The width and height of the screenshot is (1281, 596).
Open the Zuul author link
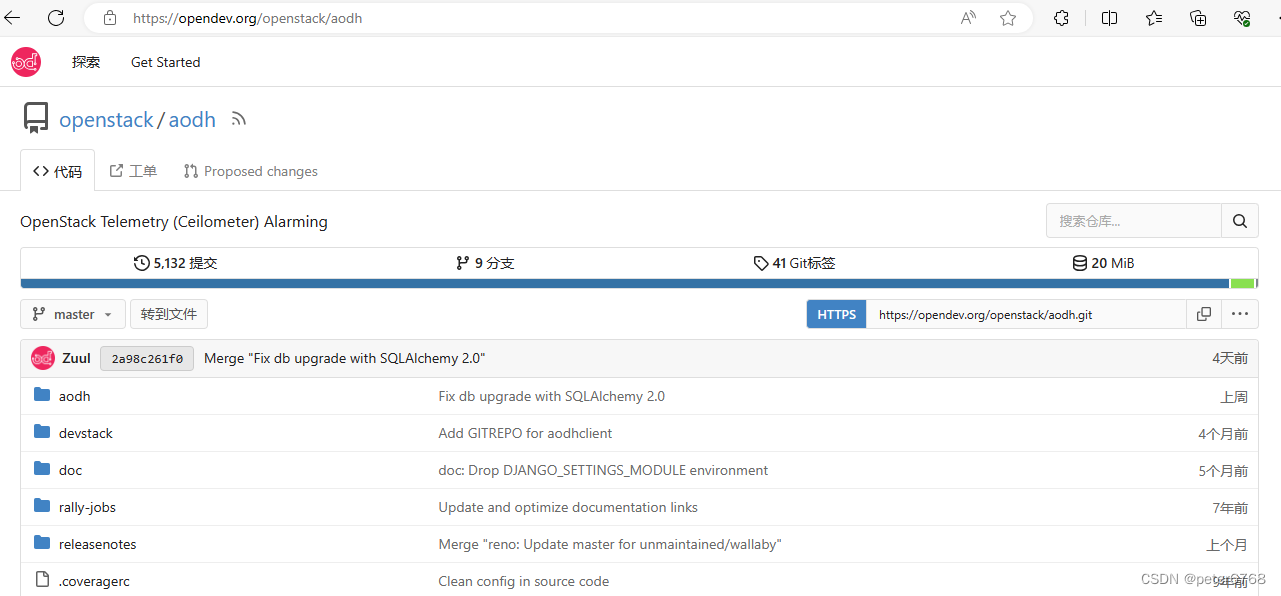76,358
